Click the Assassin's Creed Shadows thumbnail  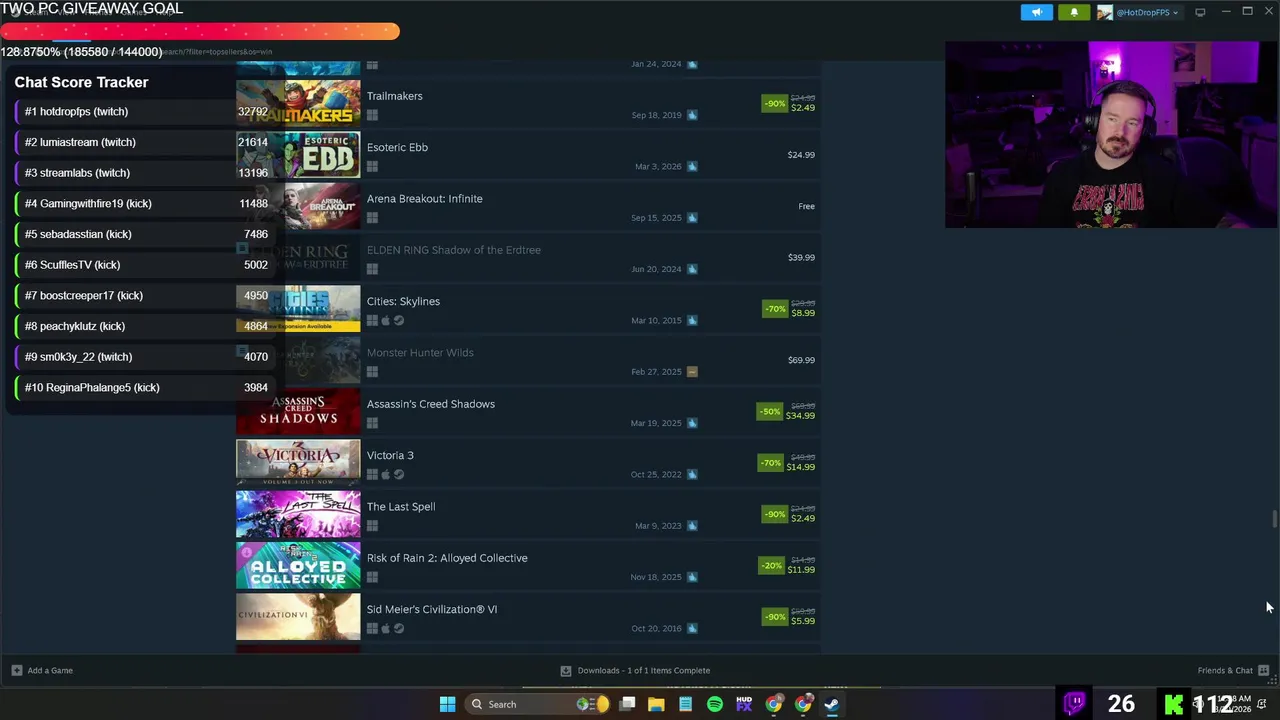[298, 411]
